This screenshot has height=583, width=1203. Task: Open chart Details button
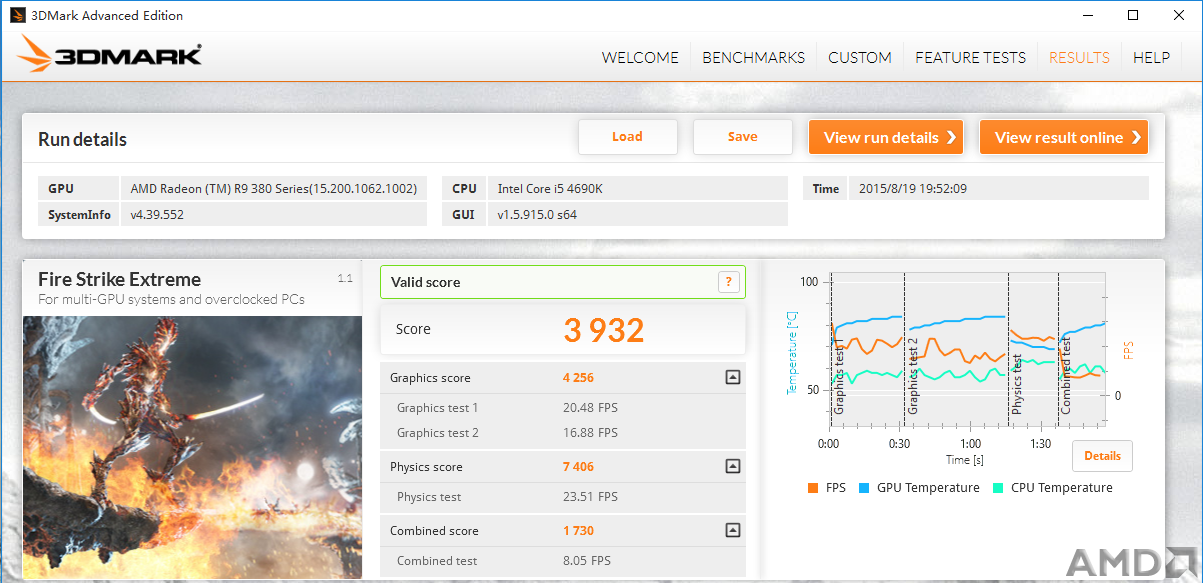(x=1103, y=456)
